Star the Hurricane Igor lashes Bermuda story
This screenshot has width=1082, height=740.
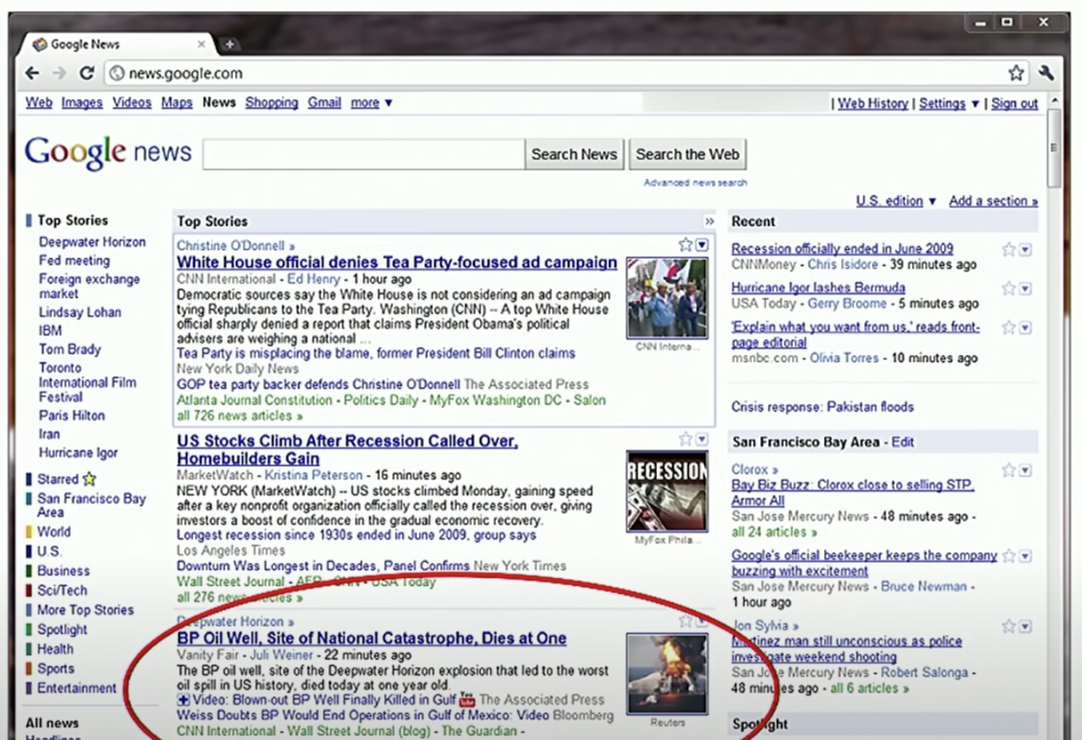1009,289
